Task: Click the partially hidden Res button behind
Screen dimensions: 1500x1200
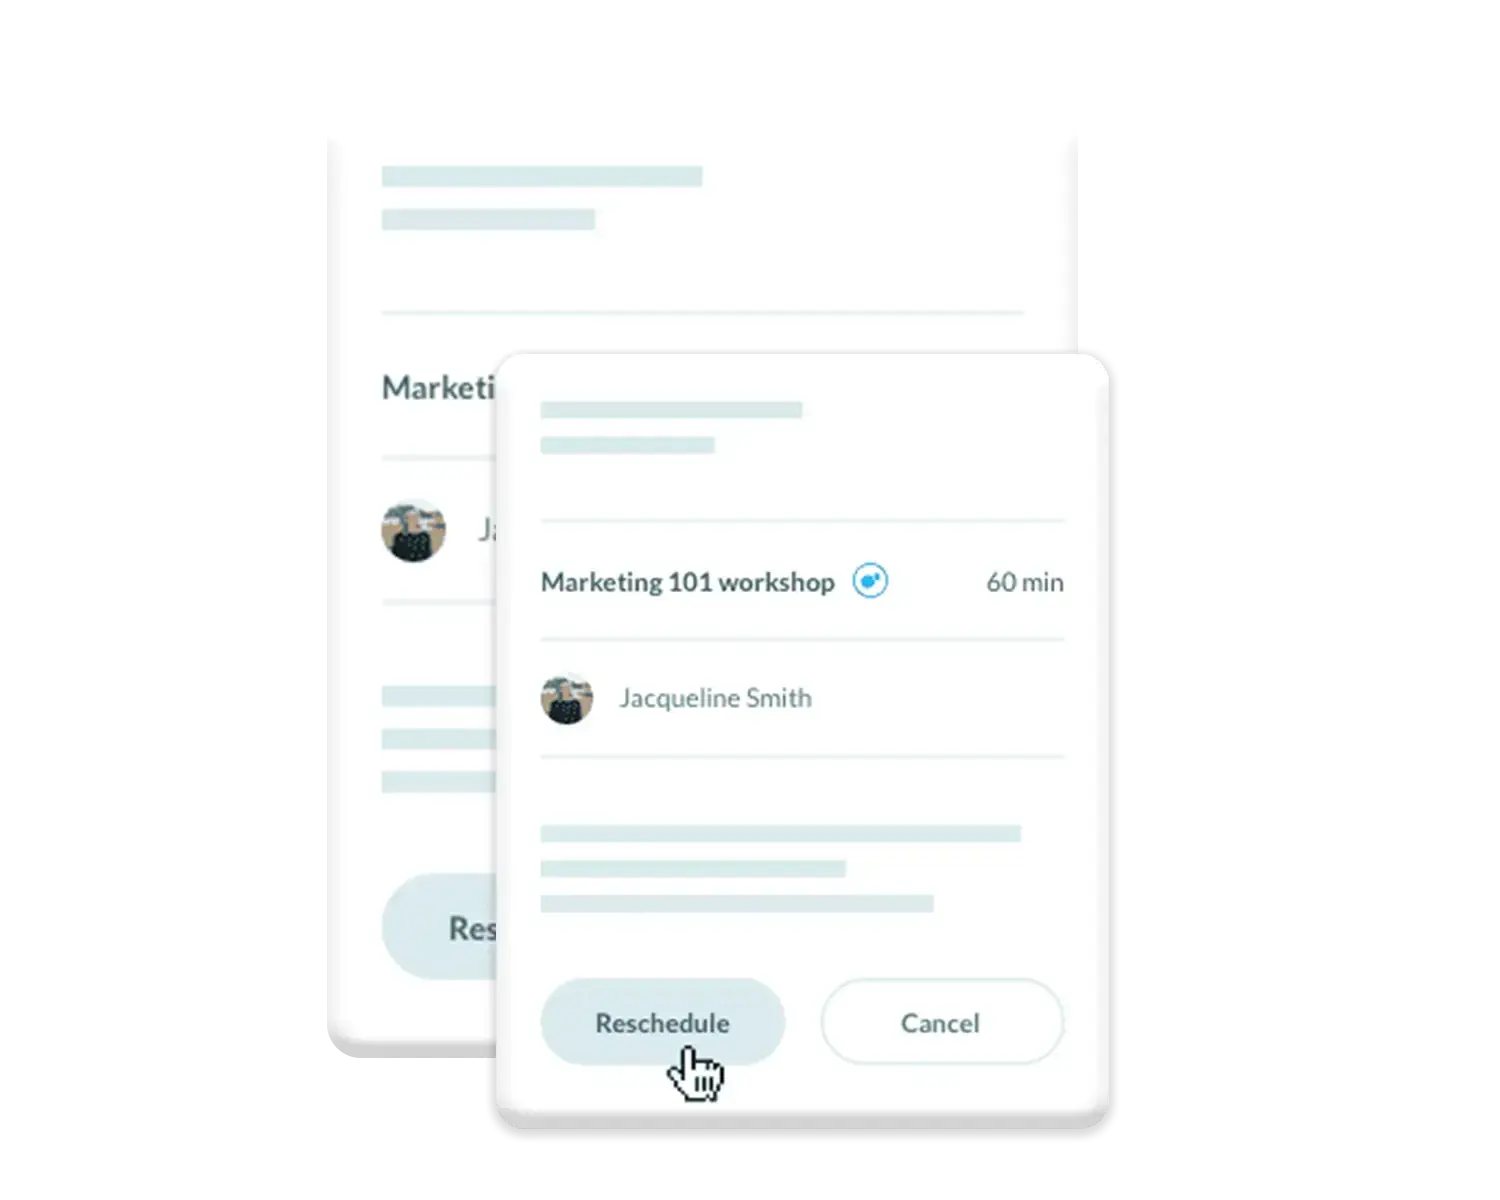Action: tap(439, 927)
